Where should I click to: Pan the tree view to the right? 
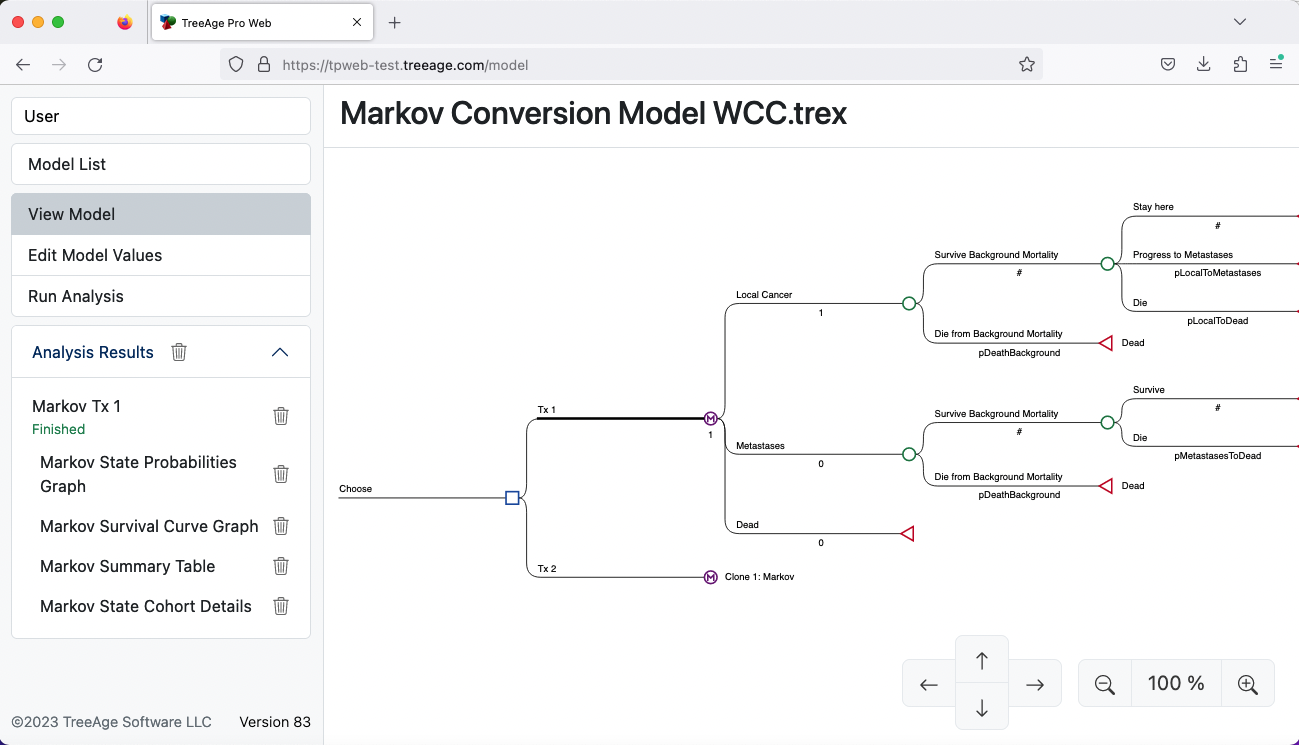(x=1035, y=684)
